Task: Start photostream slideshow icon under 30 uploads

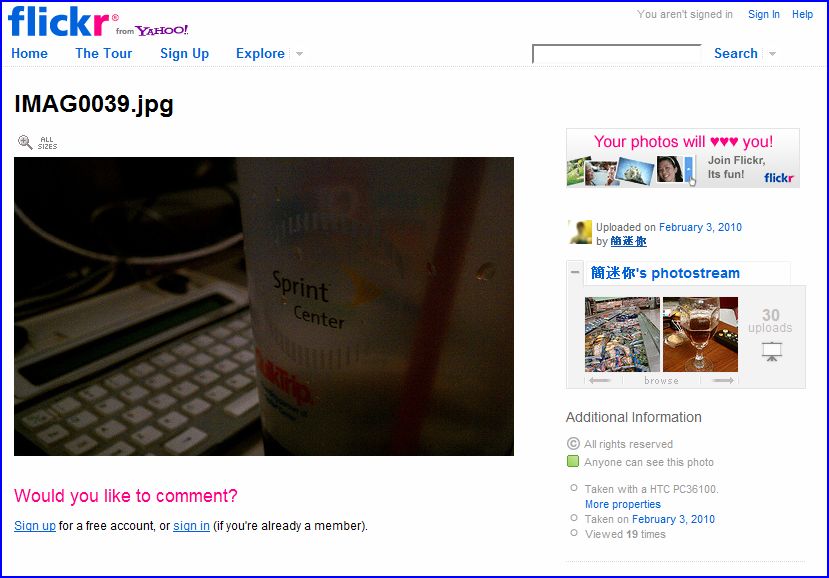Action: 771,352
